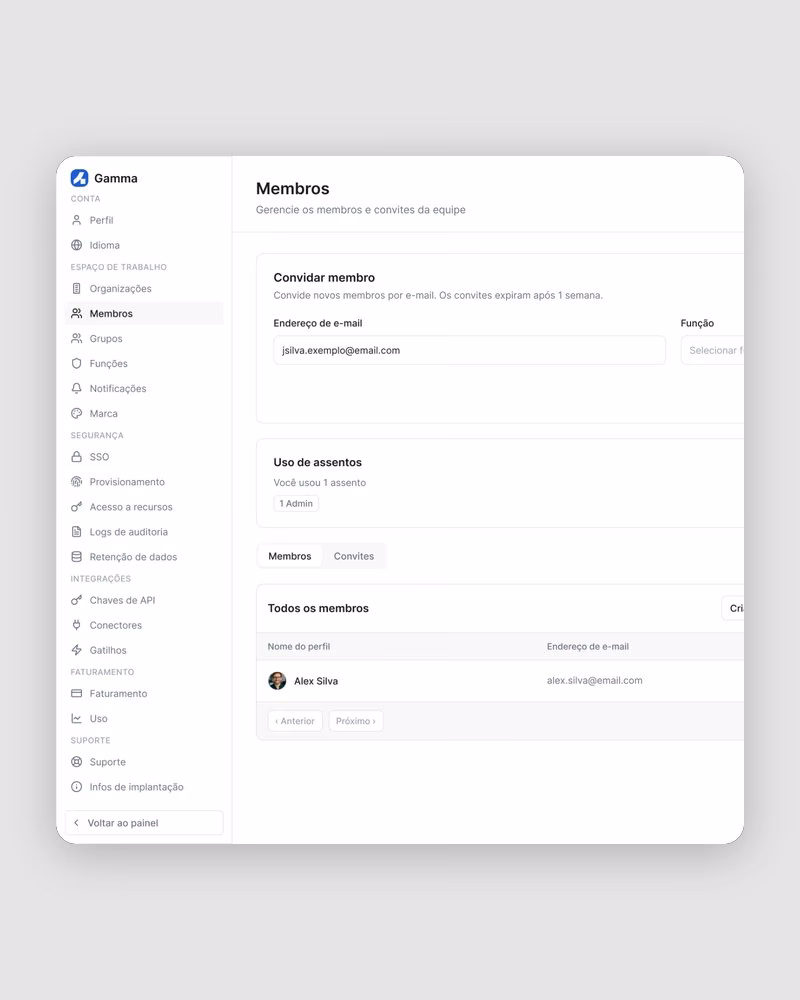Click the Funções shield icon

click(77, 364)
